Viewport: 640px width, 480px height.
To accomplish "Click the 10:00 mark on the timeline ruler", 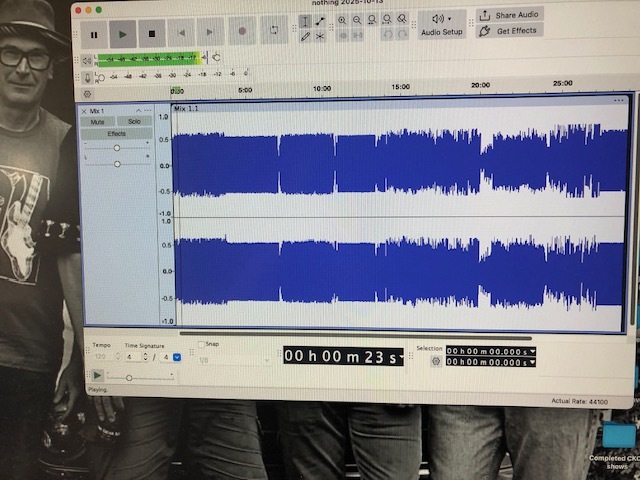I will coord(322,89).
